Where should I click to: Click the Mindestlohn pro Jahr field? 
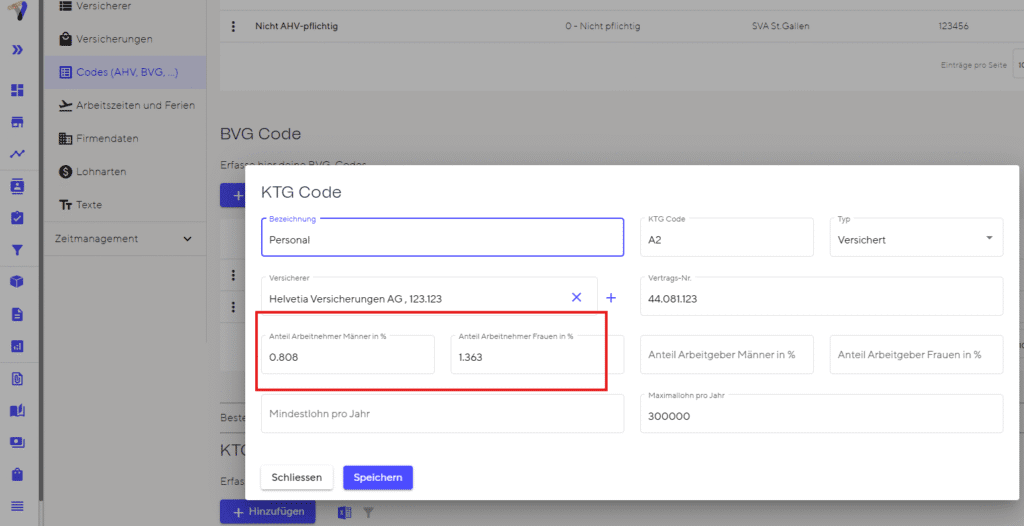coord(442,413)
